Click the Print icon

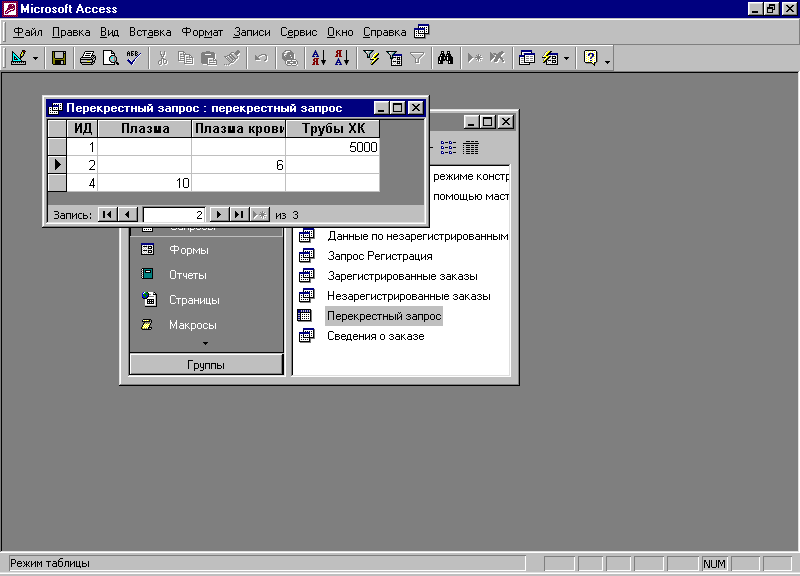click(88, 58)
